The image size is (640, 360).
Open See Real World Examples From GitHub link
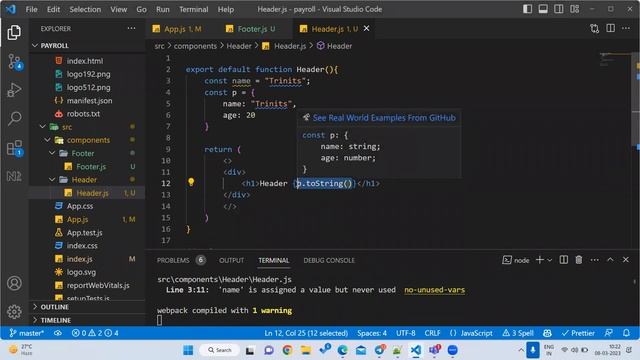pos(384,118)
